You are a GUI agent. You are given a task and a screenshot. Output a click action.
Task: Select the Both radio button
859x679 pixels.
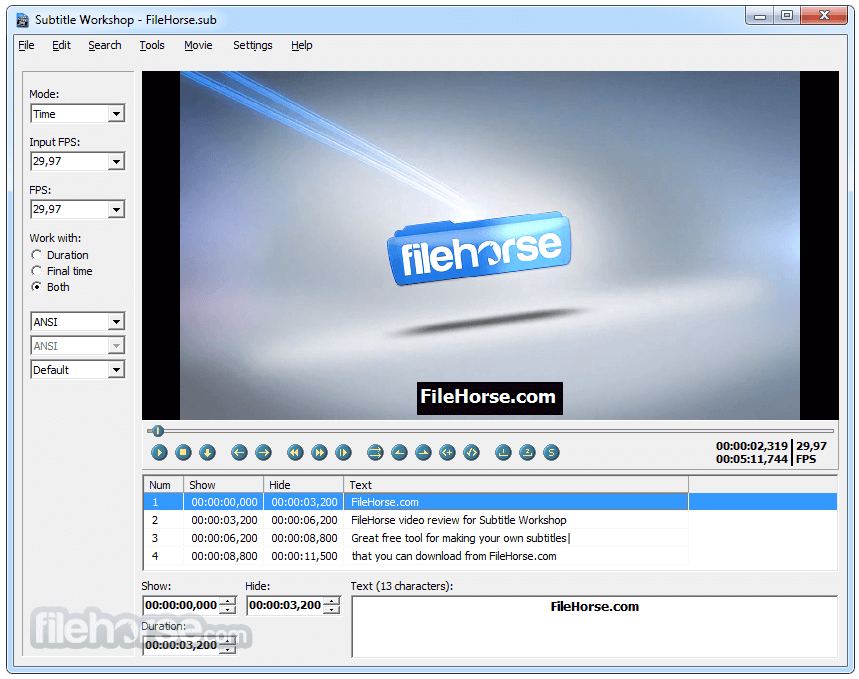point(37,287)
